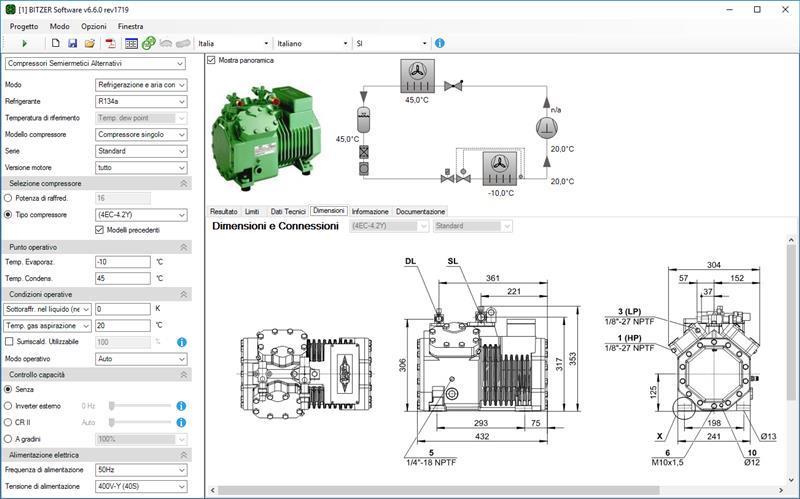Expand the Frequenza di alimentazione 50Hz dropdown
Viewport: 800px width, 499px height.
(x=141, y=470)
